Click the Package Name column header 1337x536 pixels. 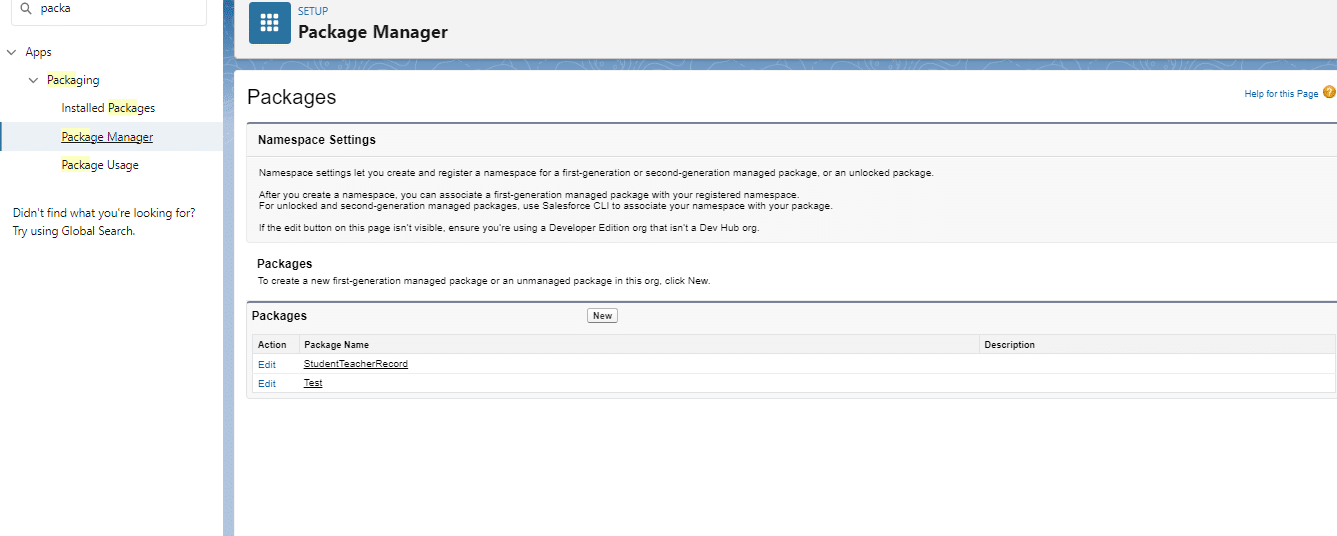point(336,345)
